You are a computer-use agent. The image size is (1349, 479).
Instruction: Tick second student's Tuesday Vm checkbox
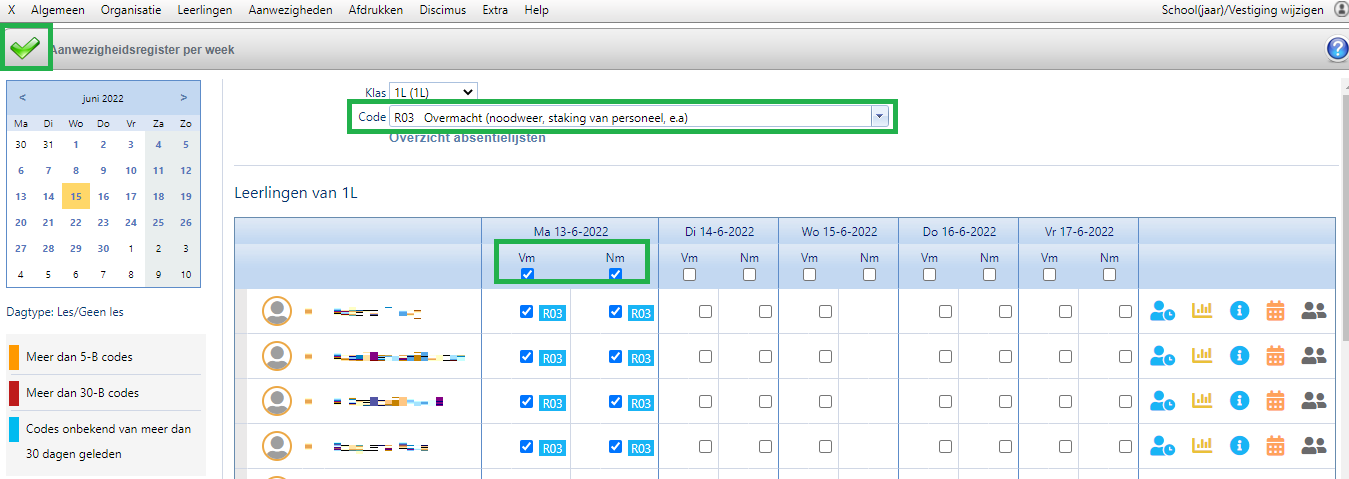(x=705, y=356)
